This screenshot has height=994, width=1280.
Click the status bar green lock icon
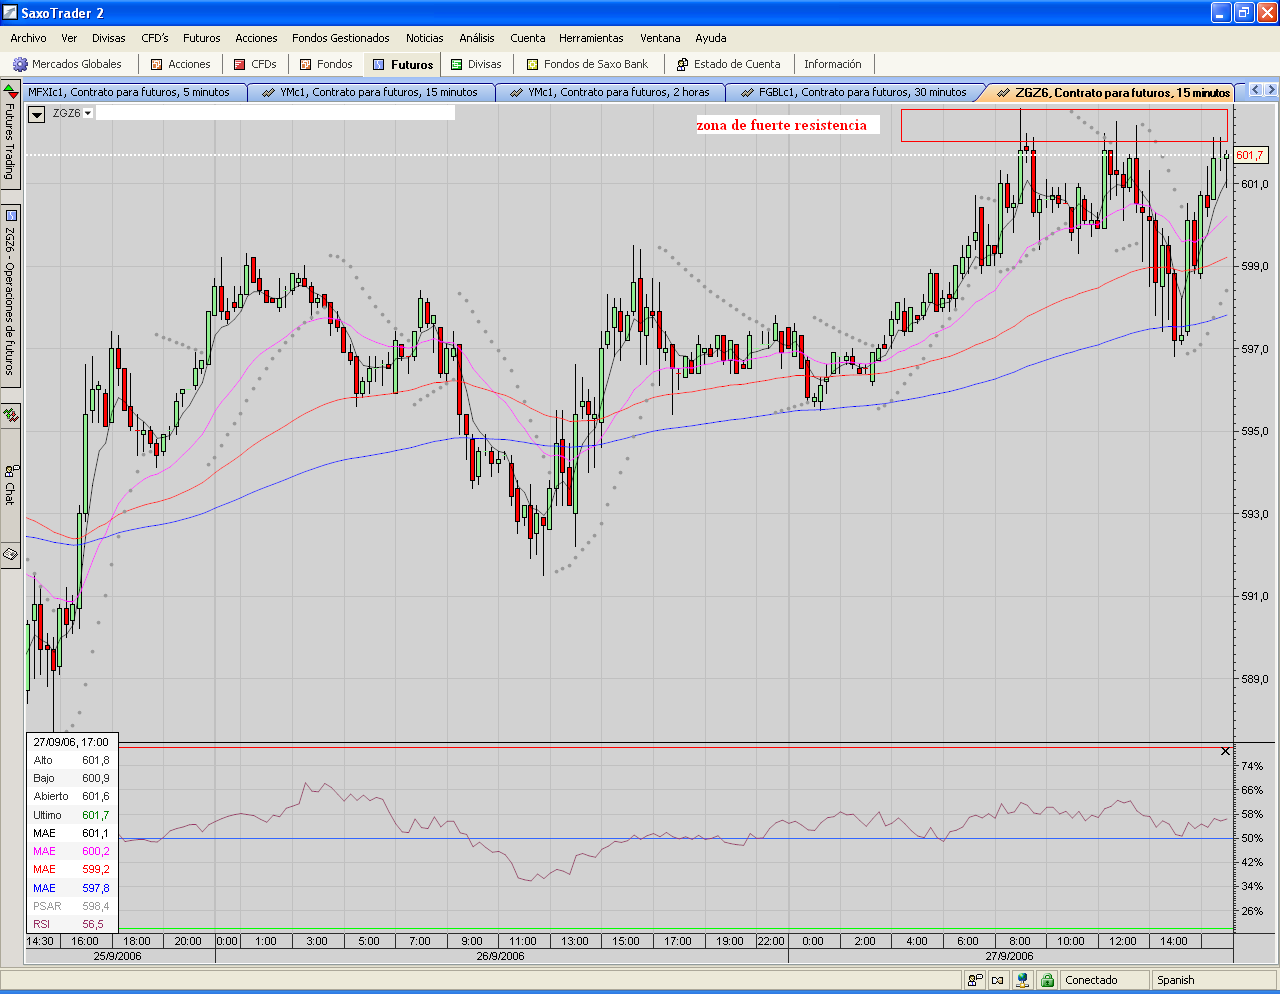[x=1047, y=980]
